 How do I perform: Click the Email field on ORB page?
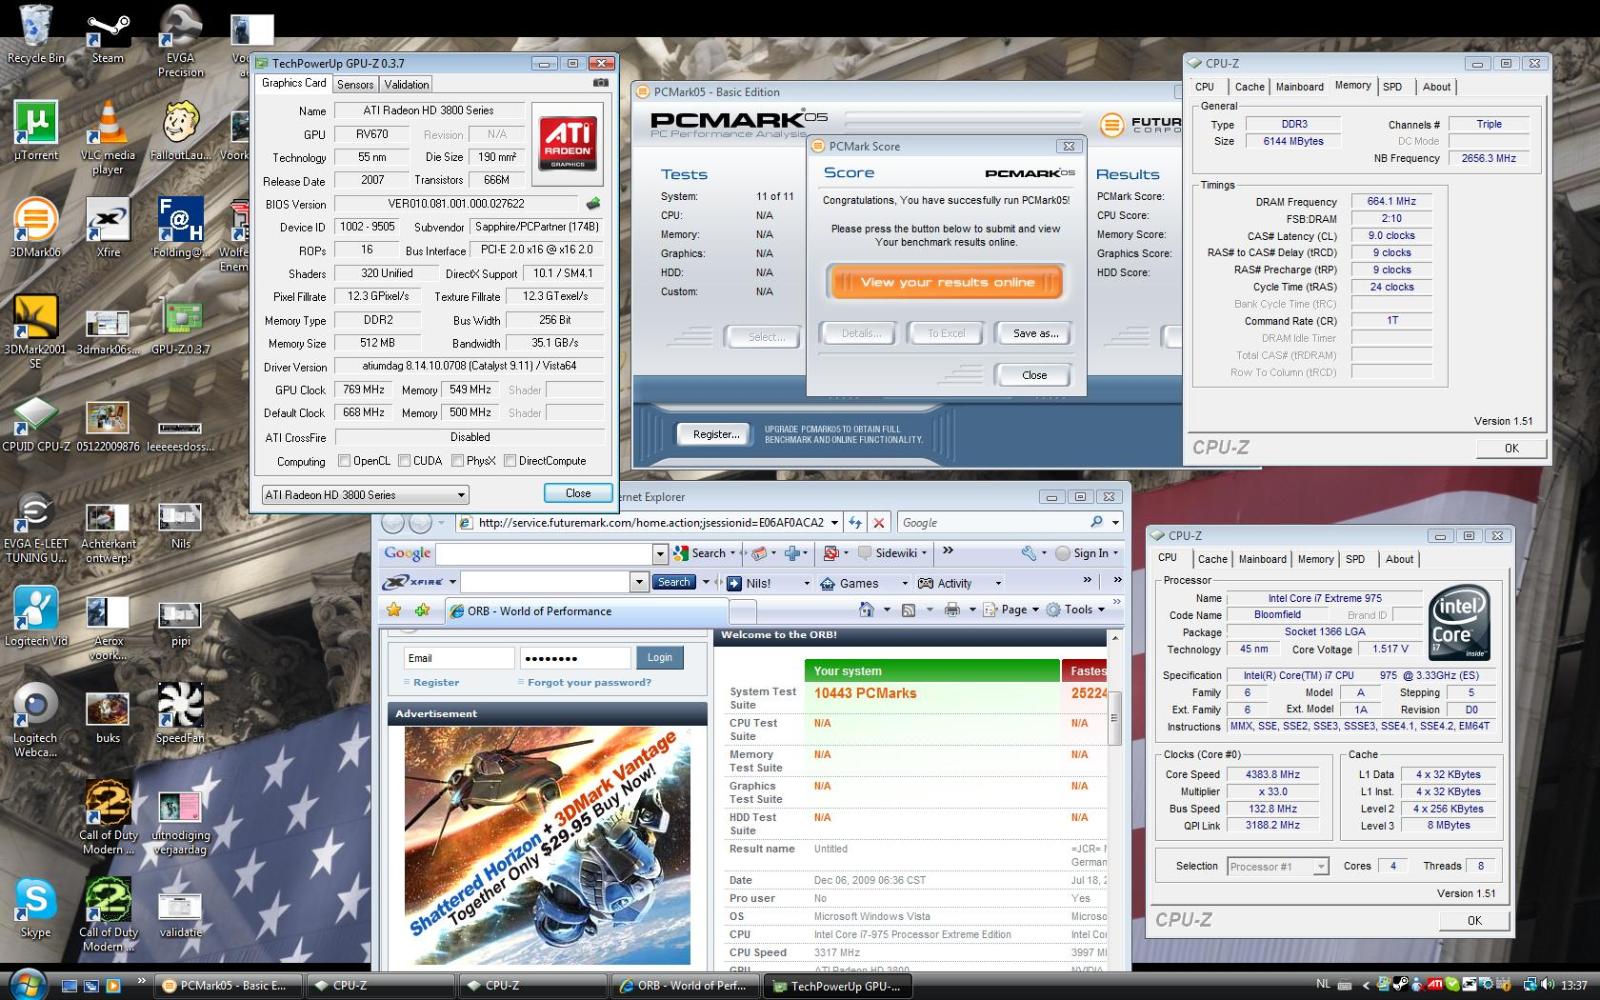coord(458,658)
